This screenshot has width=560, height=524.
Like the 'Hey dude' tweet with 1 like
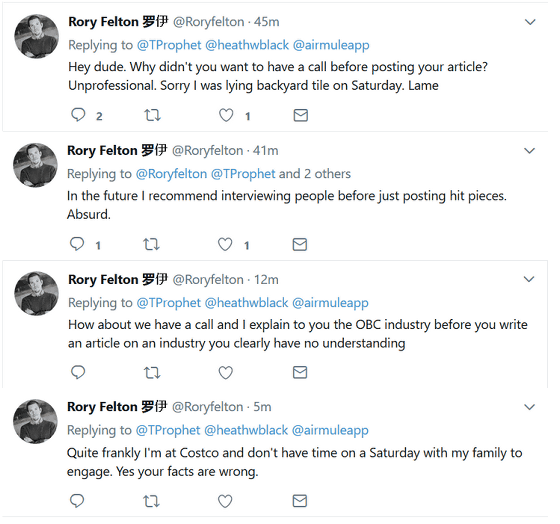tap(226, 115)
